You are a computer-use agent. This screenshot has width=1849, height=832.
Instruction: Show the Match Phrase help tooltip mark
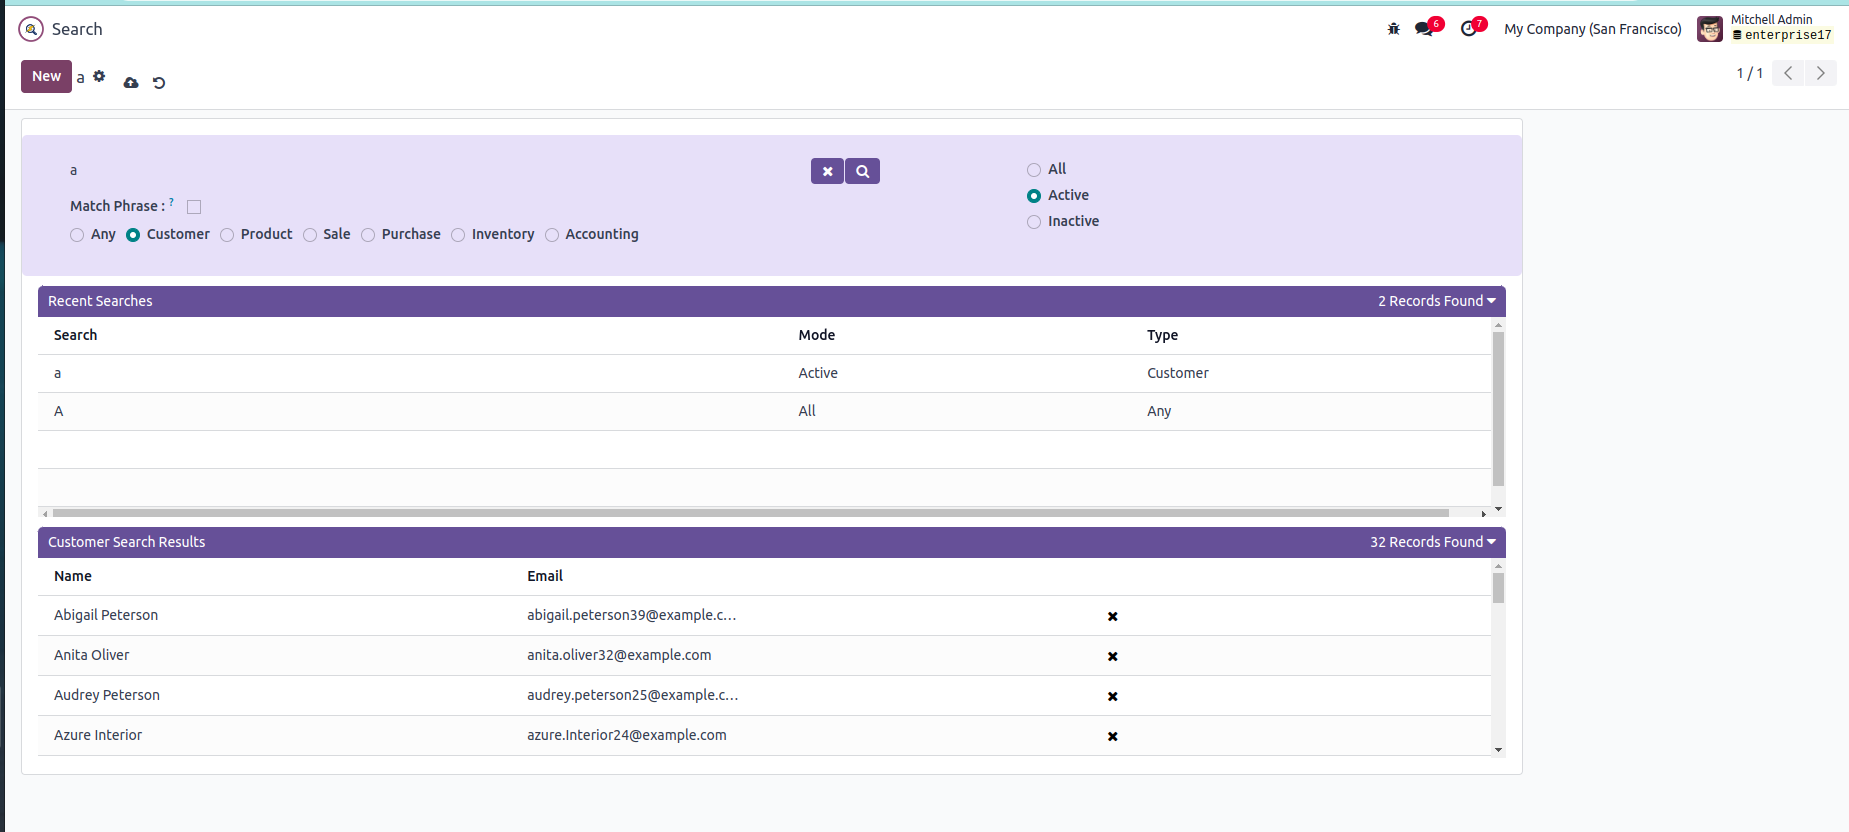(x=172, y=202)
